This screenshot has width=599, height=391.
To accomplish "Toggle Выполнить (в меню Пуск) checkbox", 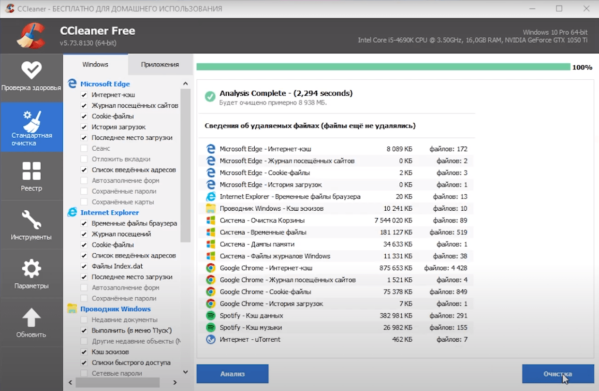I will point(84,330).
